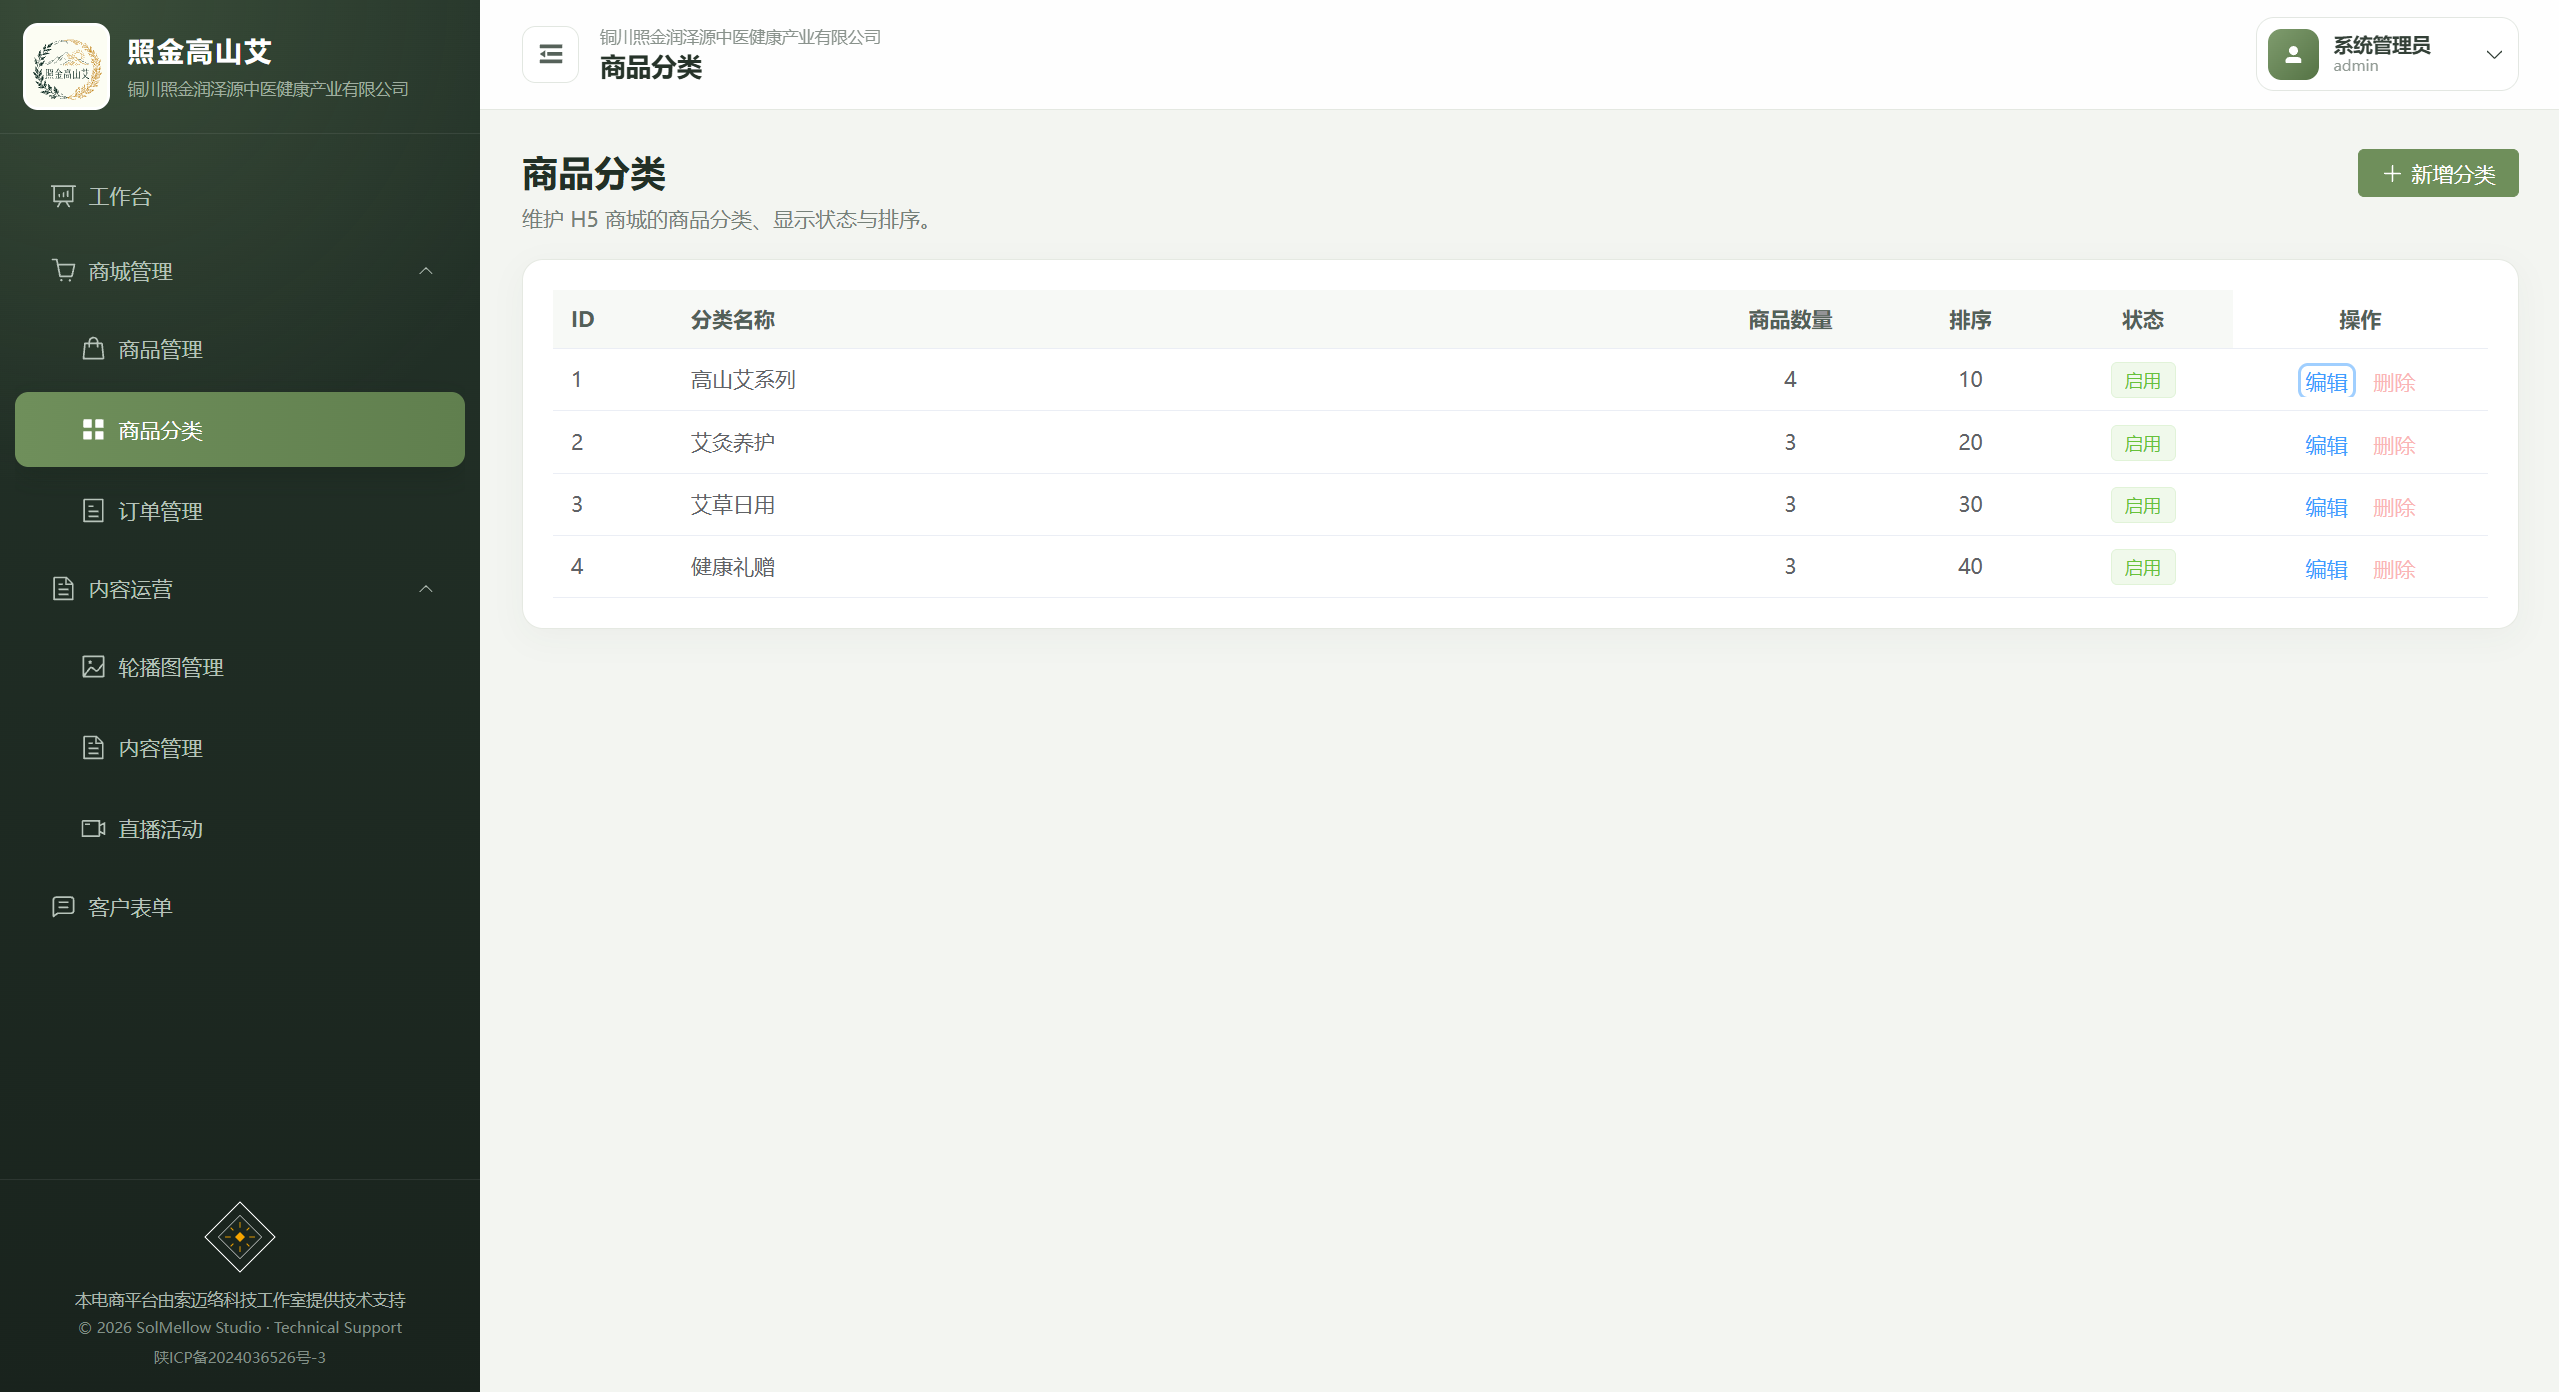Click 启用 status tag for 高山艾系列
This screenshot has width=2559, height=1392.
coord(2142,380)
